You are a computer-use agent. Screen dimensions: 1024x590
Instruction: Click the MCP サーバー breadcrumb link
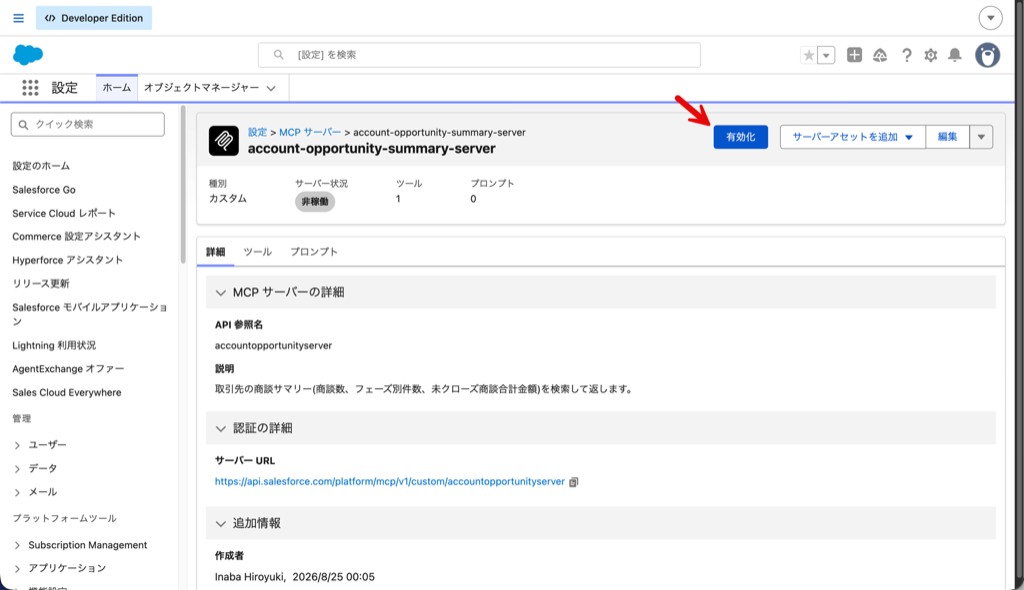tap(310, 132)
